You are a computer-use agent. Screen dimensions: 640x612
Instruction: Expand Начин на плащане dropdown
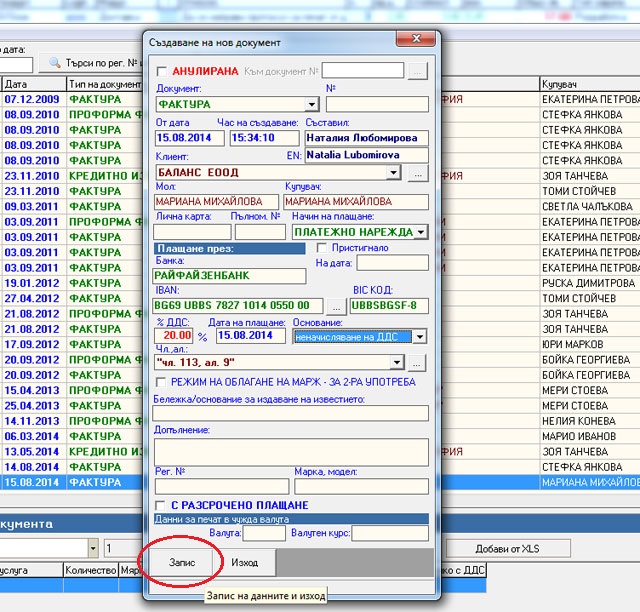tap(420, 232)
